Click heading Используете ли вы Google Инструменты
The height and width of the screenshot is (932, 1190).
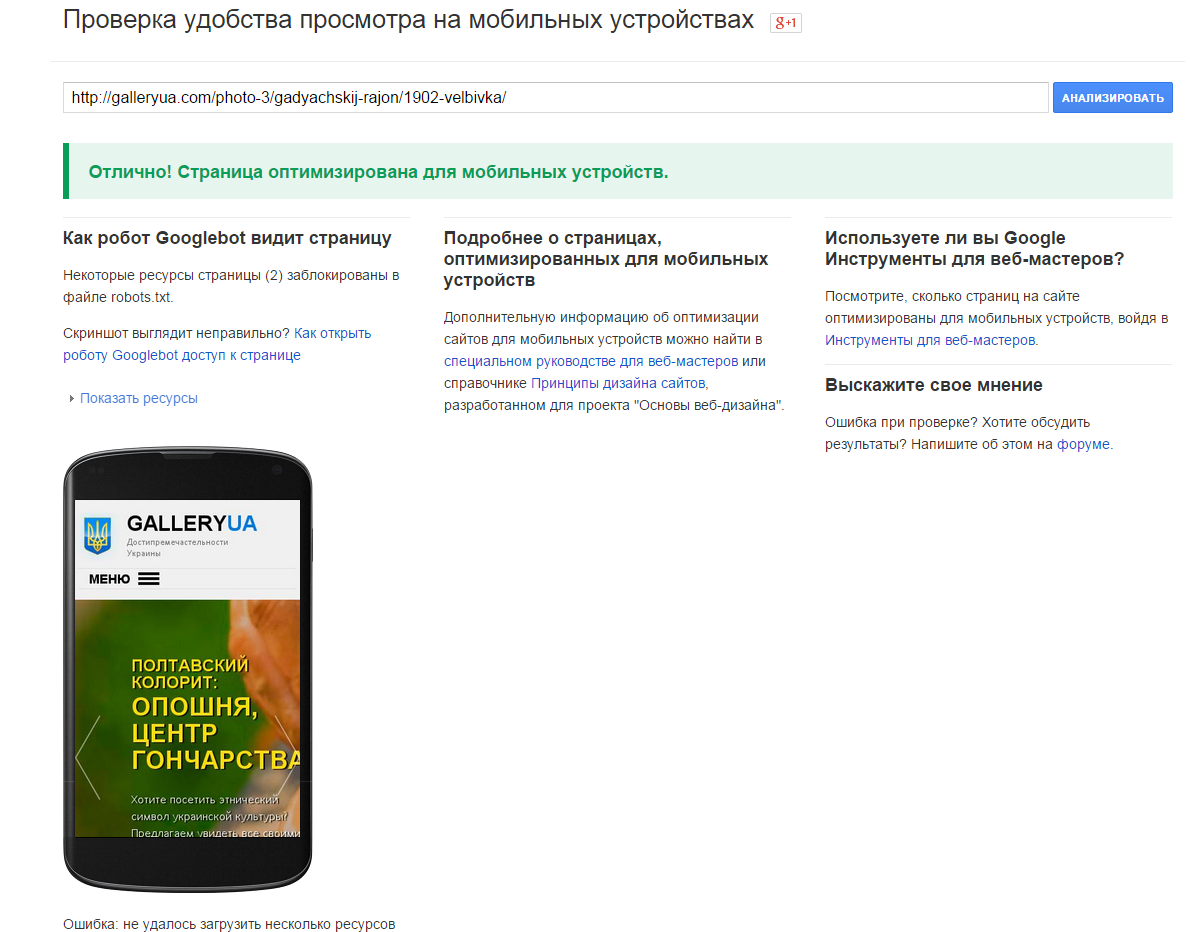pyautogui.click(x=974, y=248)
